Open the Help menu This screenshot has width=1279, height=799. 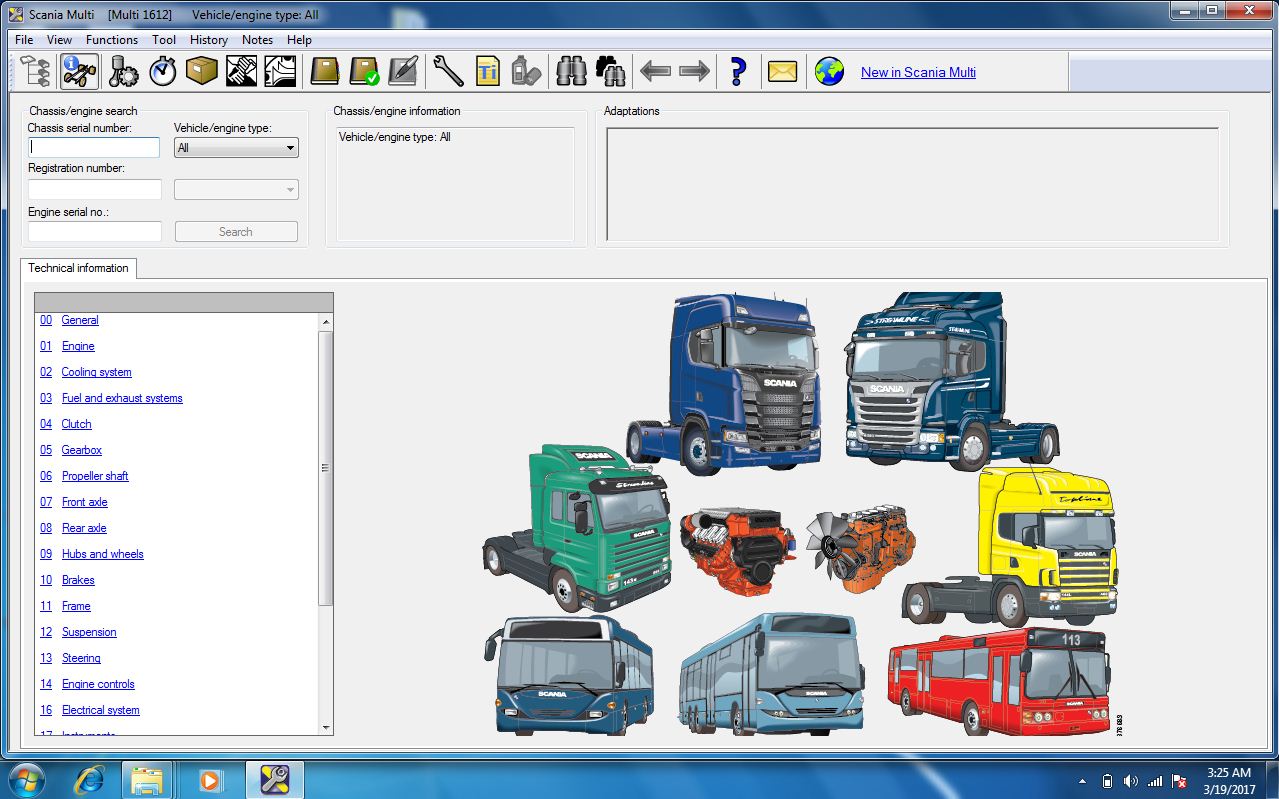pos(299,40)
